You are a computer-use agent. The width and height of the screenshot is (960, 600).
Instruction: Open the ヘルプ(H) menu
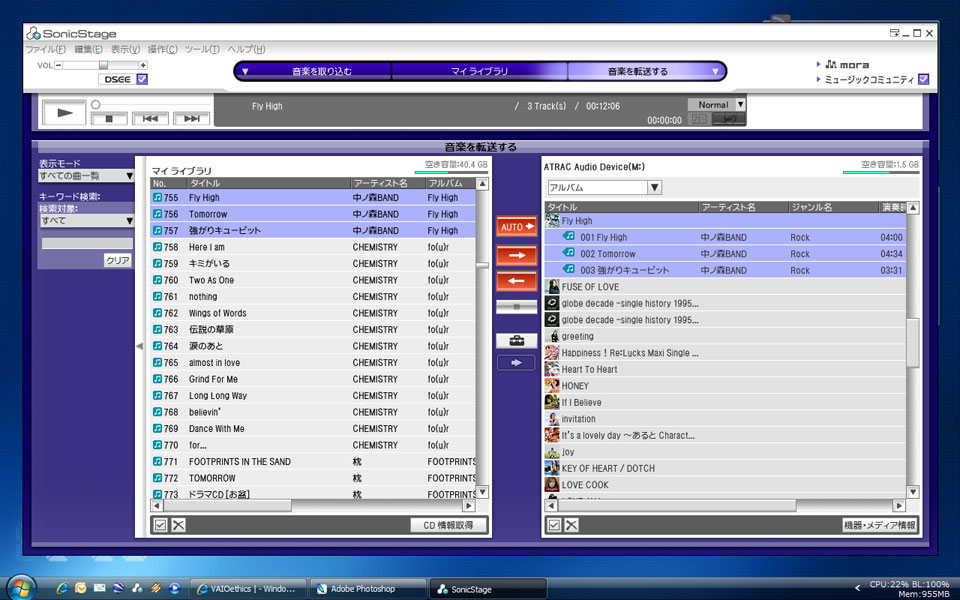point(247,49)
